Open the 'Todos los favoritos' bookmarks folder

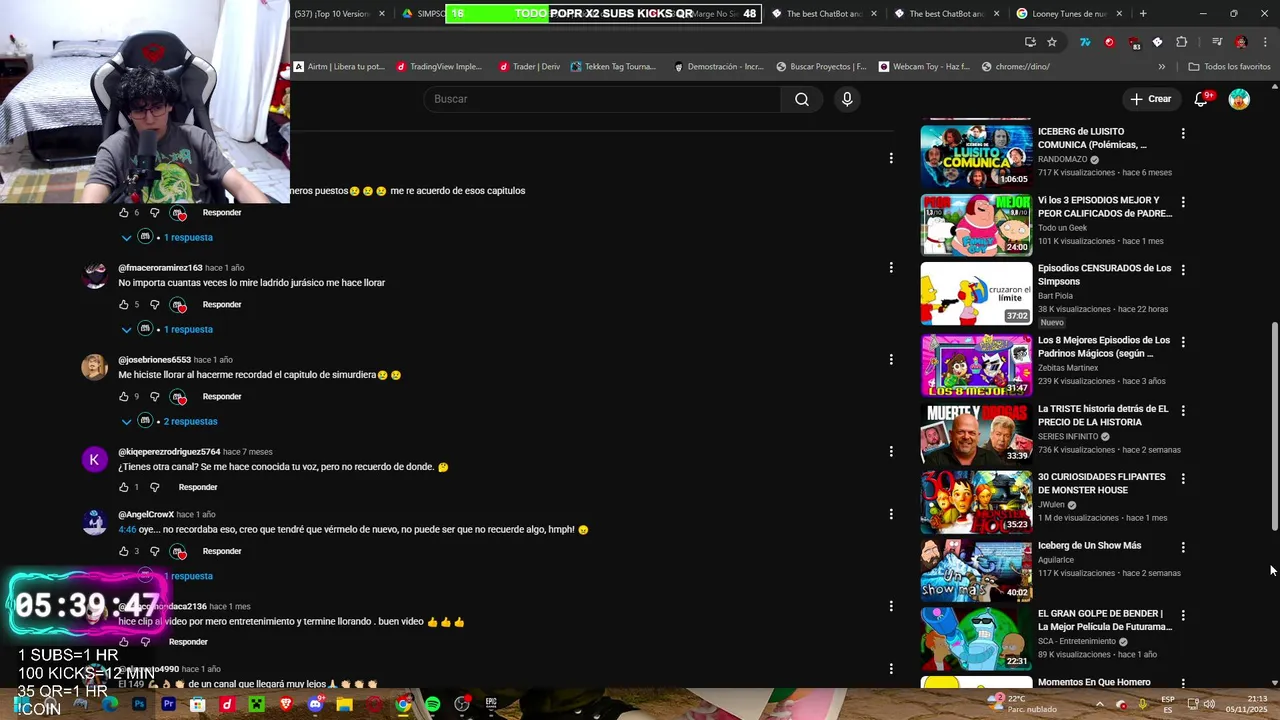1229,67
